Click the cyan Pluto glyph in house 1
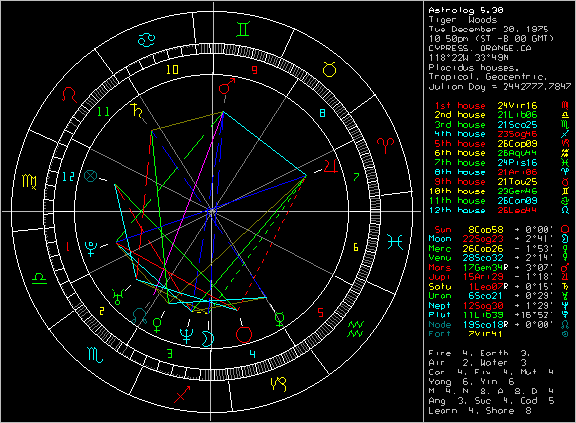 pos(90,248)
